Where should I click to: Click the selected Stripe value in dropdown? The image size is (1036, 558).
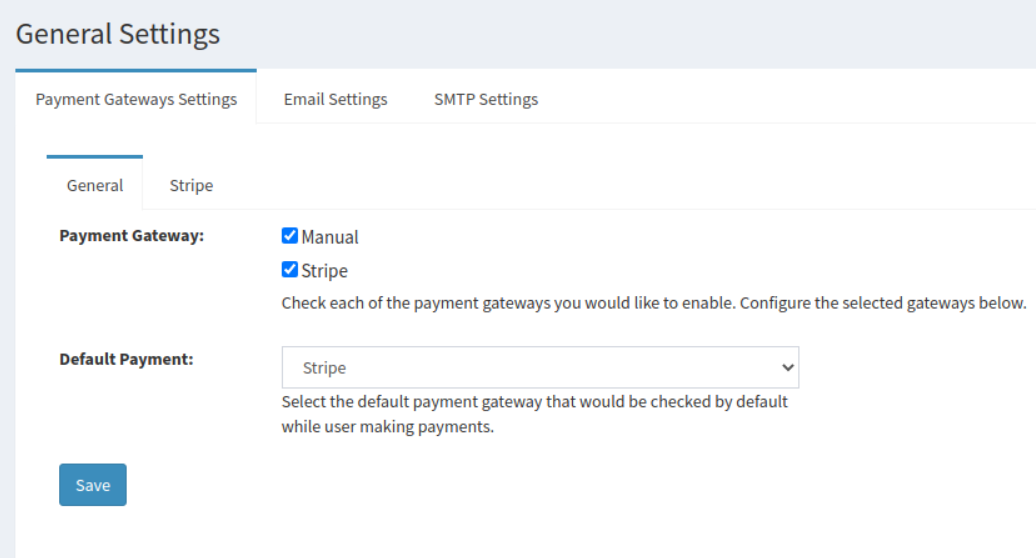324,368
